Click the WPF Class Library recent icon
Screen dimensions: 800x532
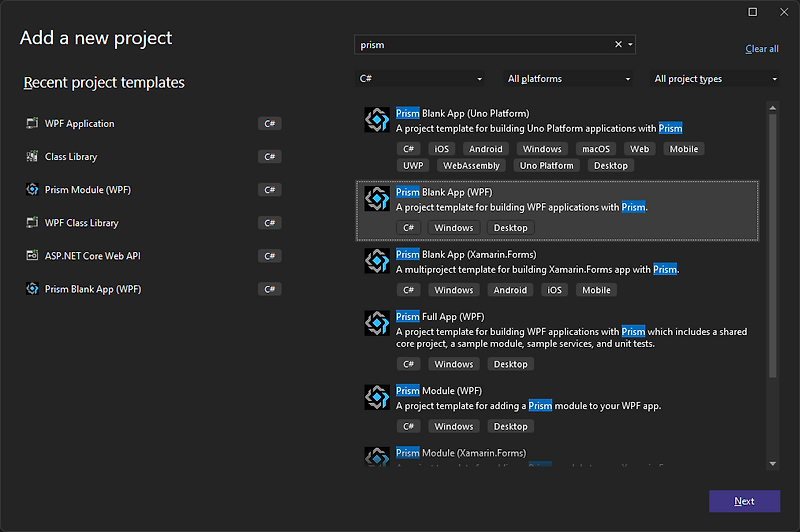(x=32, y=223)
